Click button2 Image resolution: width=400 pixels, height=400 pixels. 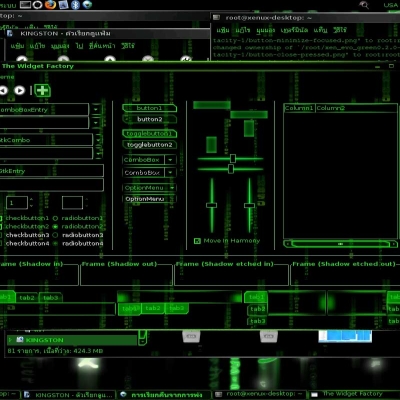click(149, 119)
